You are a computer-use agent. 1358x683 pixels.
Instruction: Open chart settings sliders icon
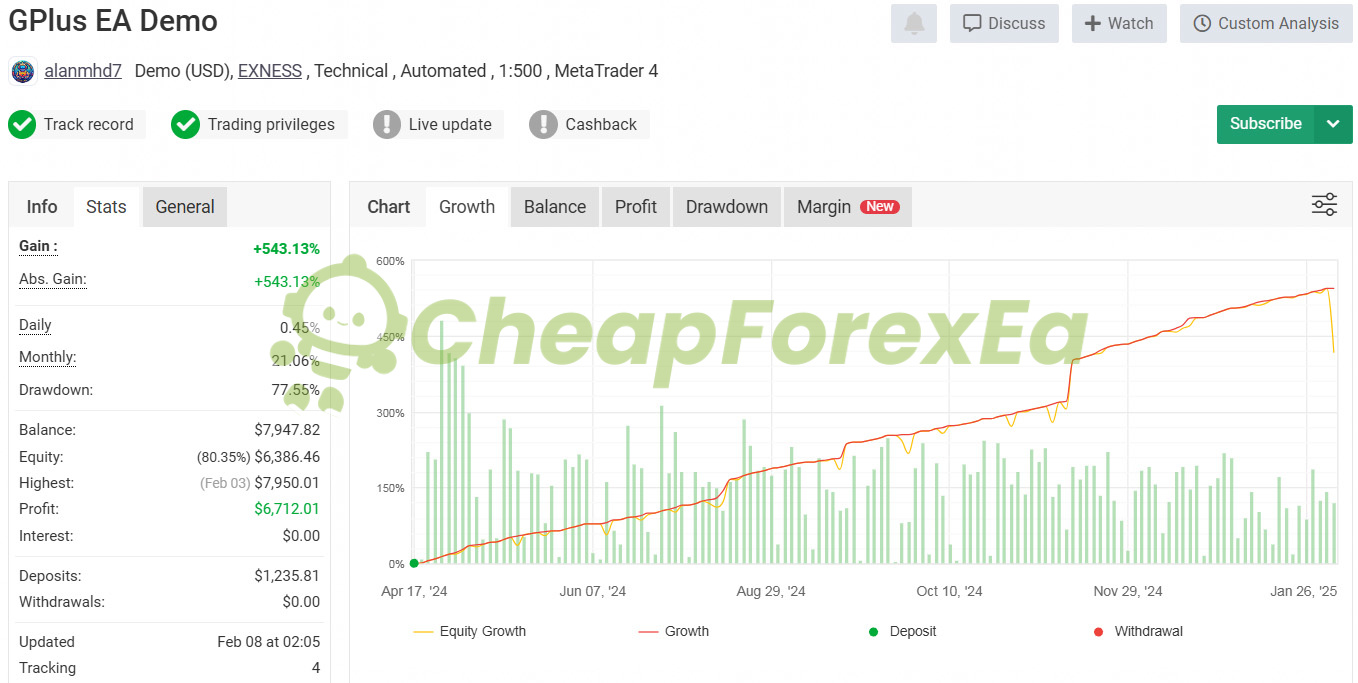[1324, 205]
